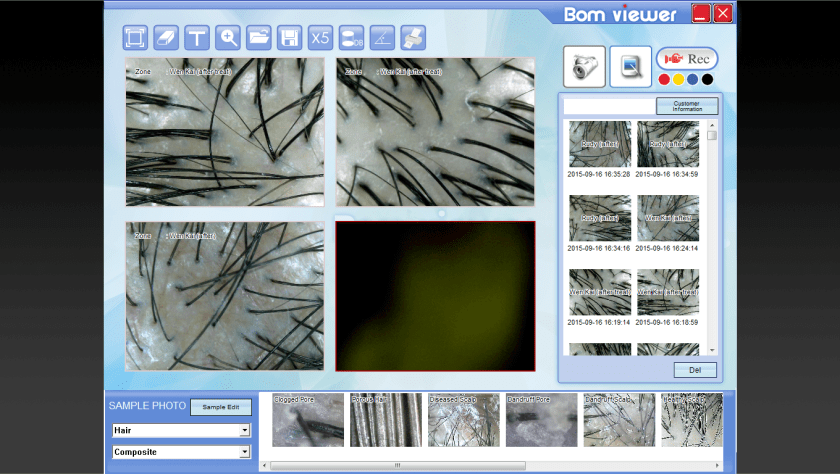The image size is (840, 474).
Task: Open the database icon in the toolbar
Action: 352,38
